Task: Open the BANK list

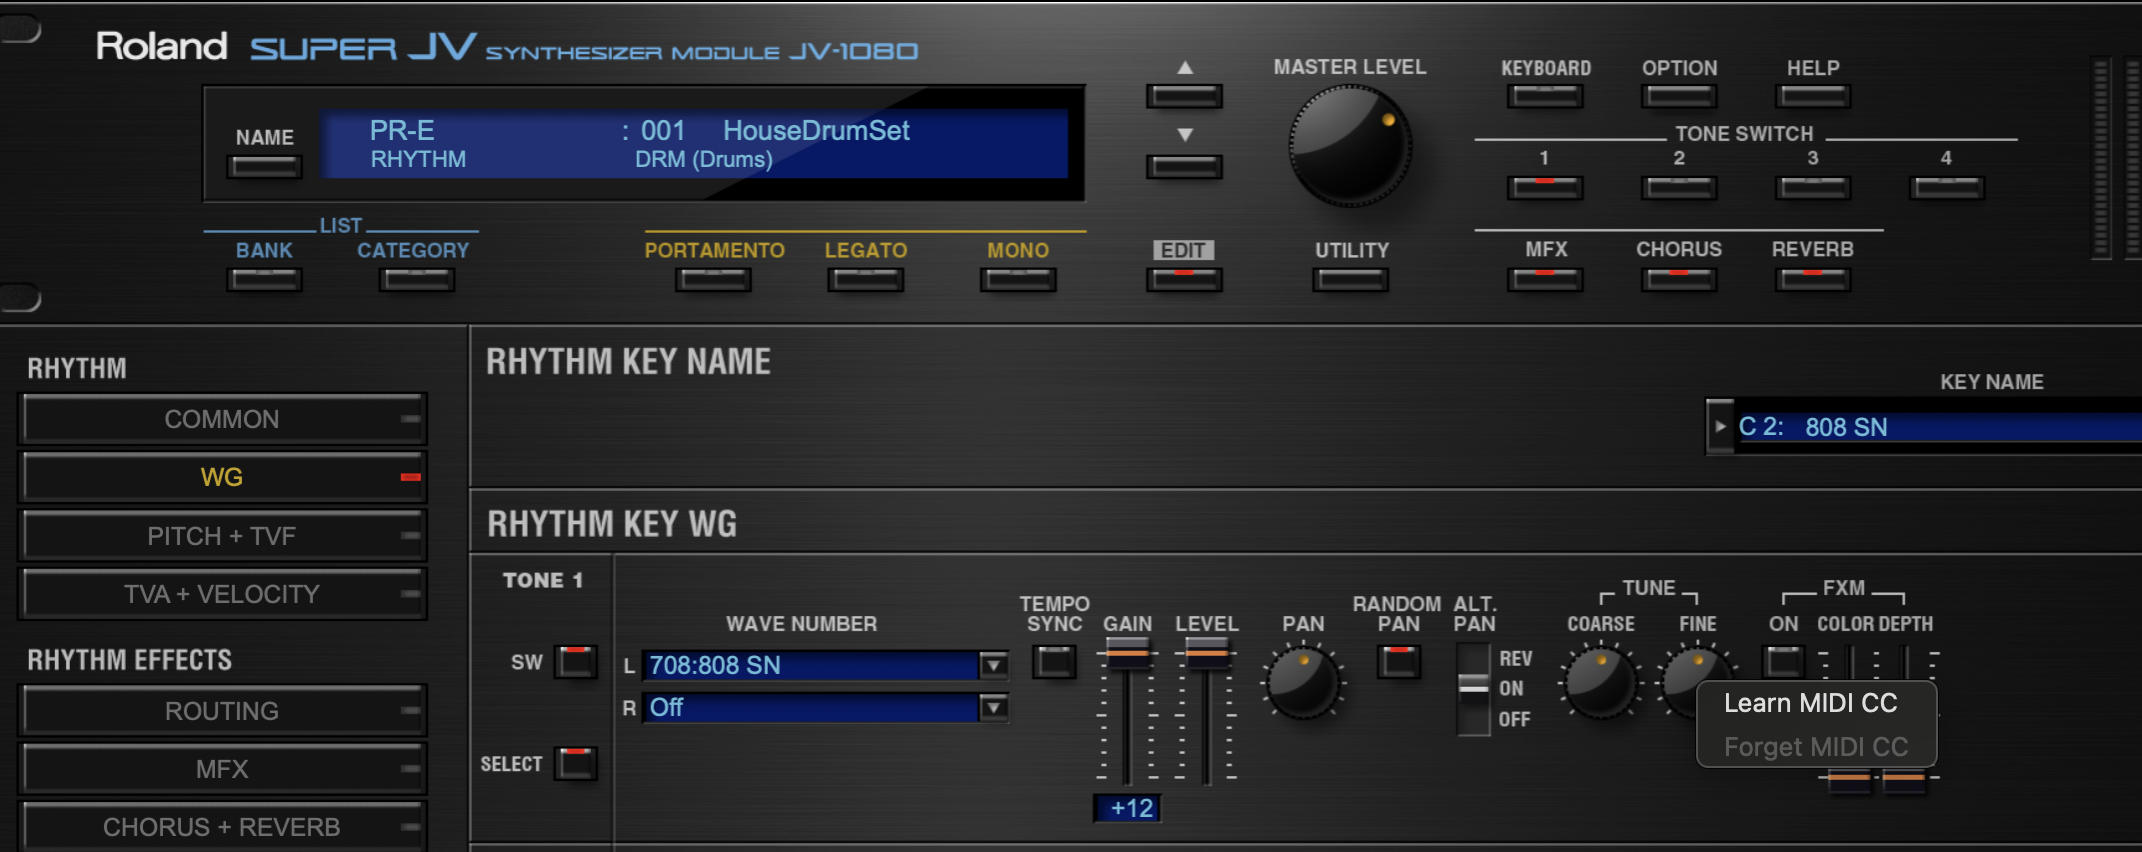Action: (x=264, y=280)
